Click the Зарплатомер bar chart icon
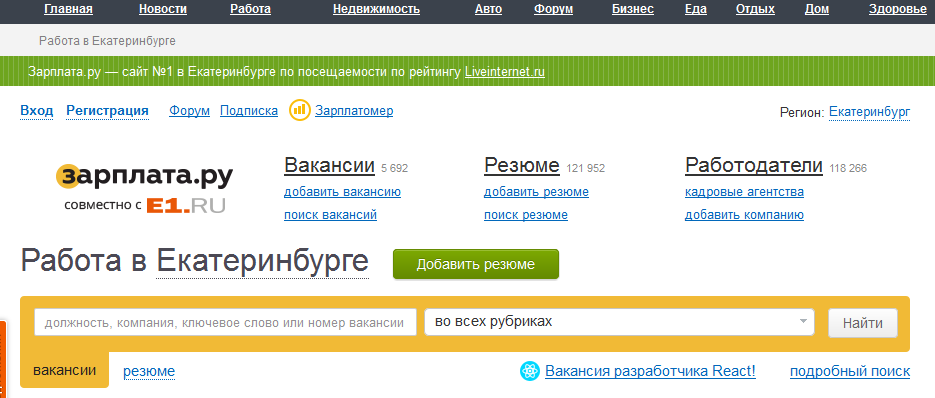The height and width of the screenshot is (398, 935). [299, 110]
